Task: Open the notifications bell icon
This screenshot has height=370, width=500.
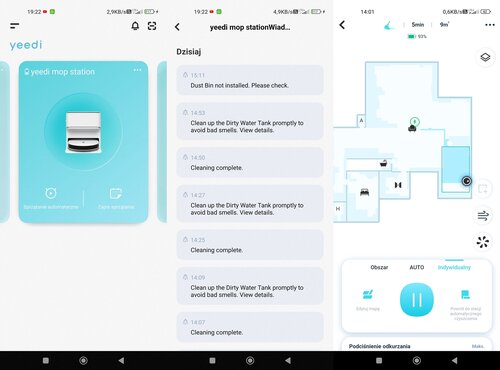Action: [x=135, y=26]
